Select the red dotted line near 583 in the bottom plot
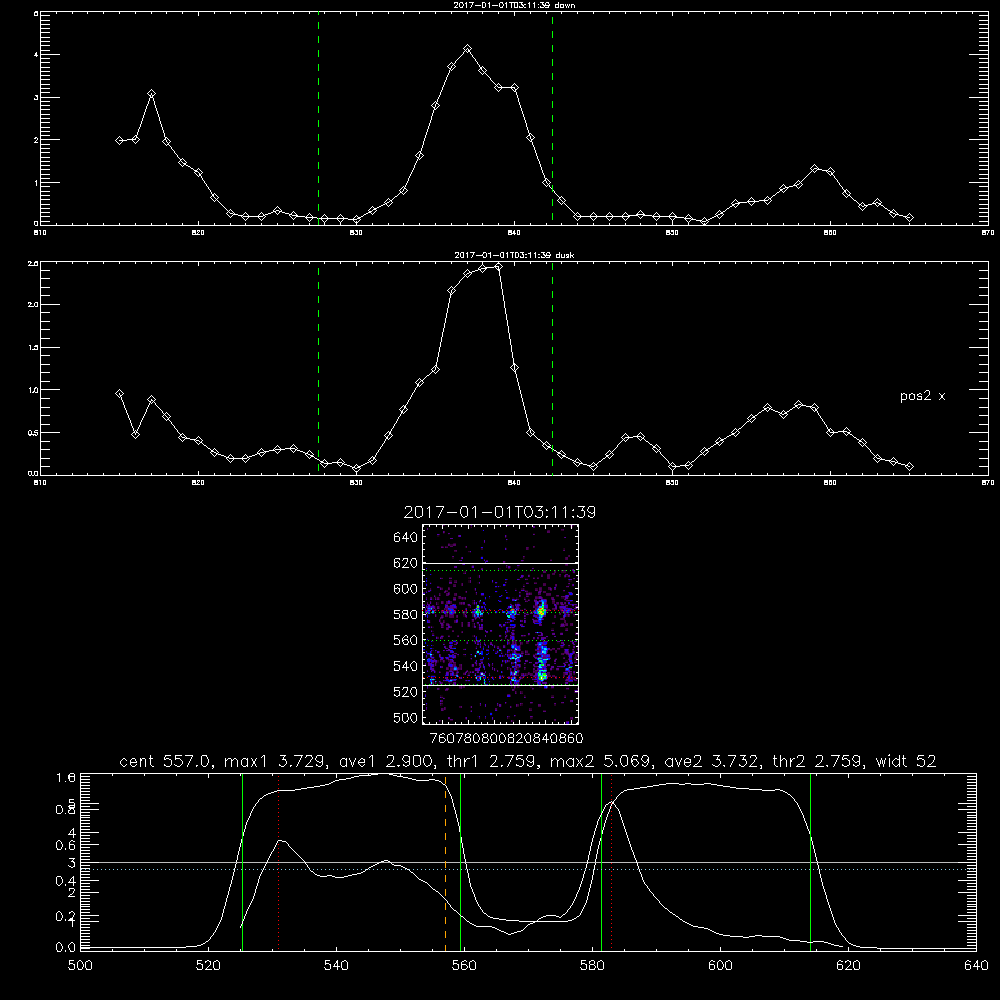The height and width of the screenshot is (1000, 1000). [x=612, y=862]
